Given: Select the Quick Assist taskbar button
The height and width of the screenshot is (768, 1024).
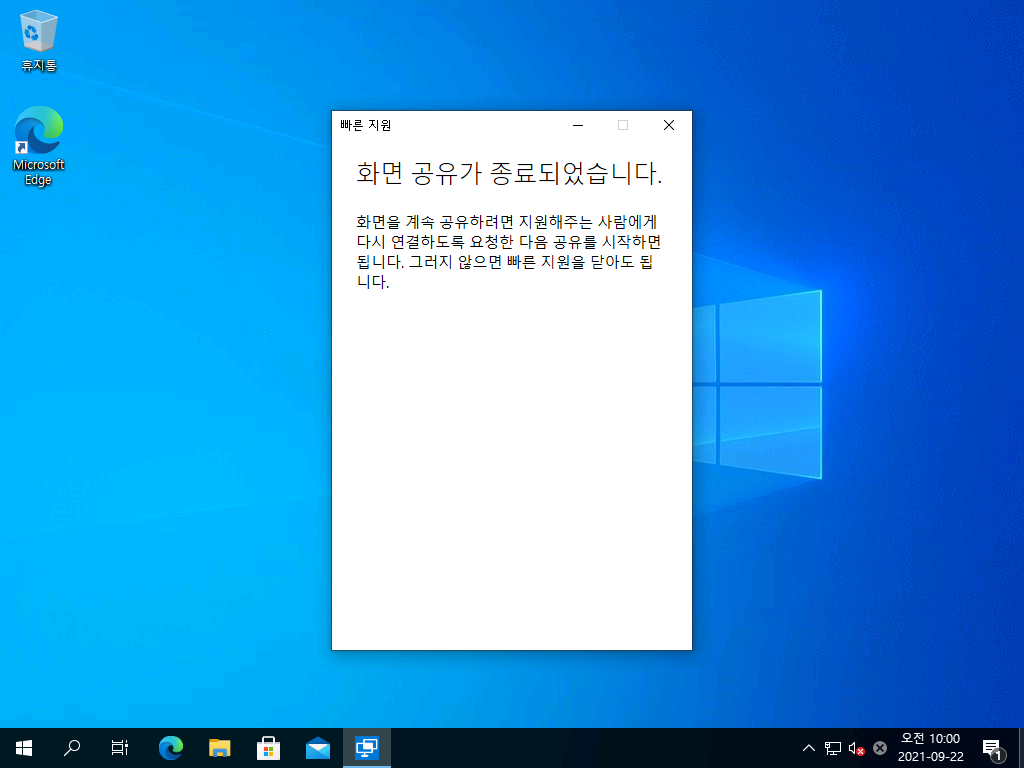Looking at the screenshot, I should [366, 748].
